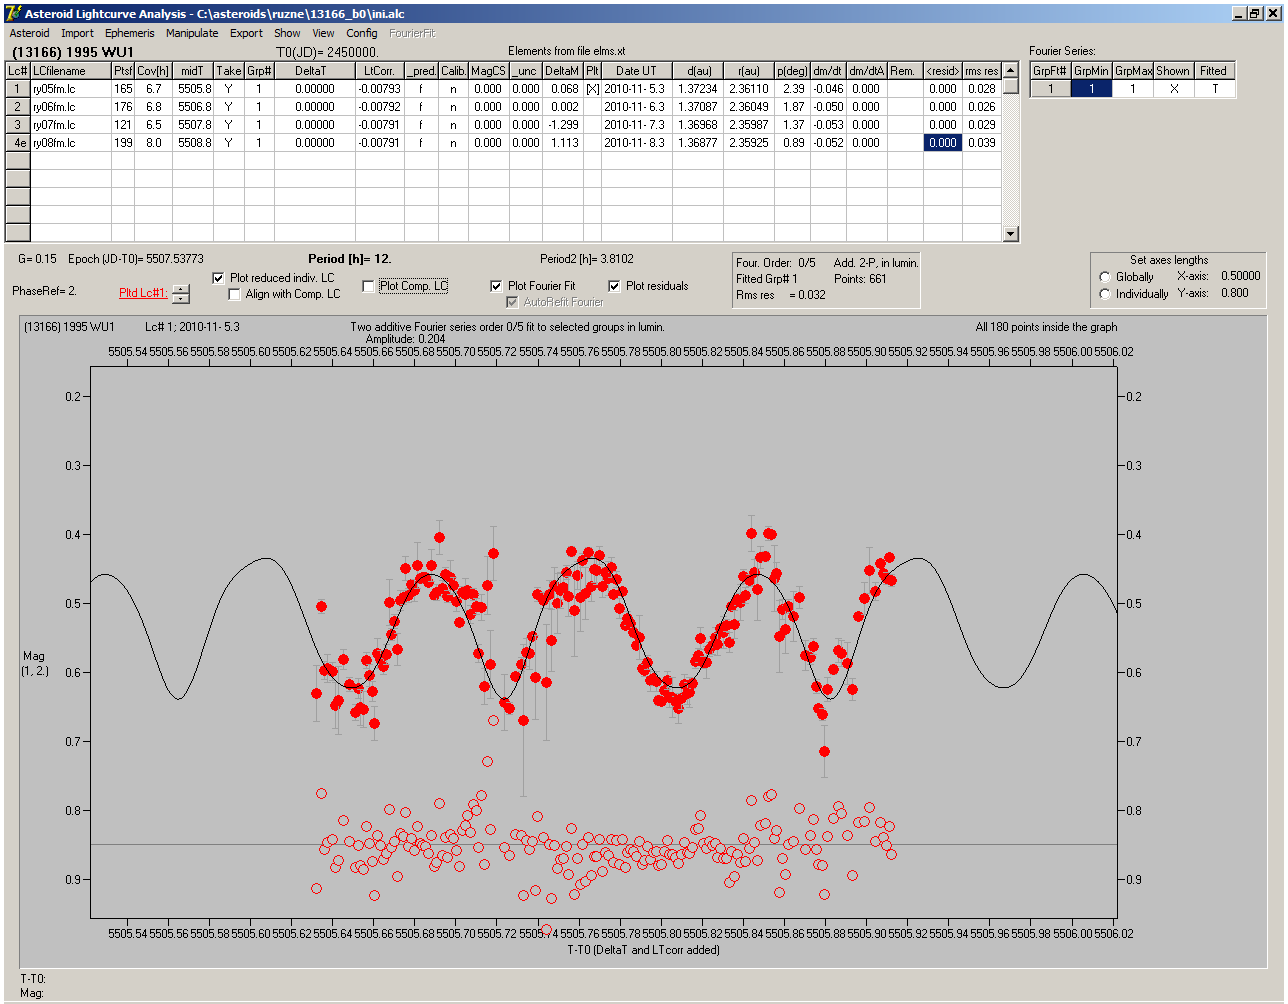Image resolution: width=1288 pixels, height=1004 pixels.
Task: Select the Globally axes radio button
Action: click(1105, 277)
